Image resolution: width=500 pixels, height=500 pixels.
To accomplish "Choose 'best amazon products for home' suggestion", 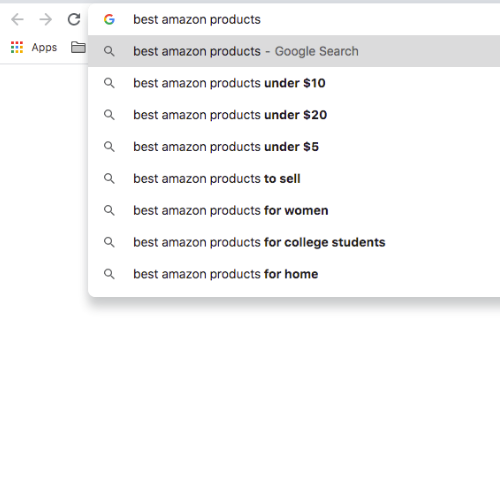I will tap(294, 274).
